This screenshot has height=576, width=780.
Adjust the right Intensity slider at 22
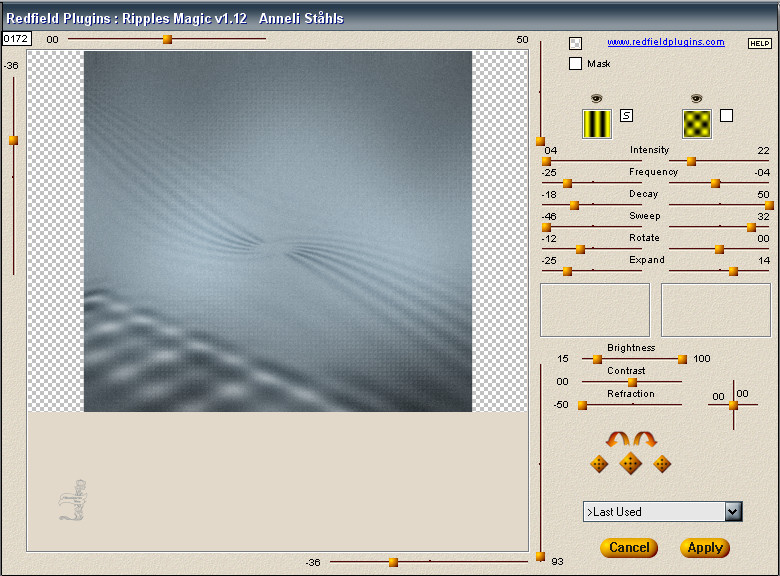pyautogui.click(x=691, y=161)
